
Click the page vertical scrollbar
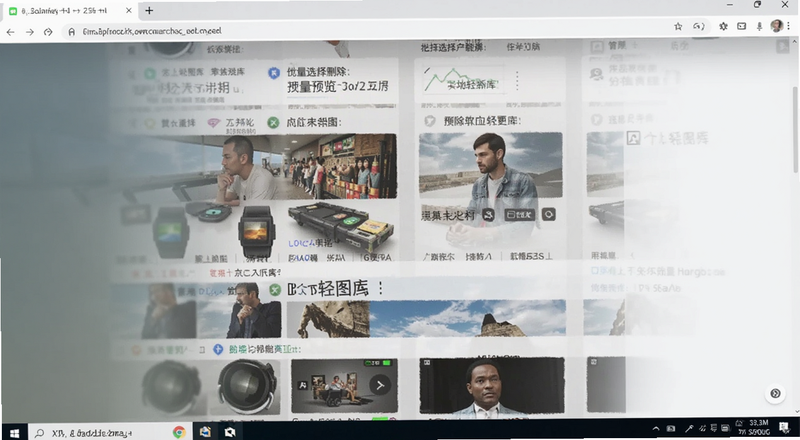pyautogui.click(x=794, y=130)
